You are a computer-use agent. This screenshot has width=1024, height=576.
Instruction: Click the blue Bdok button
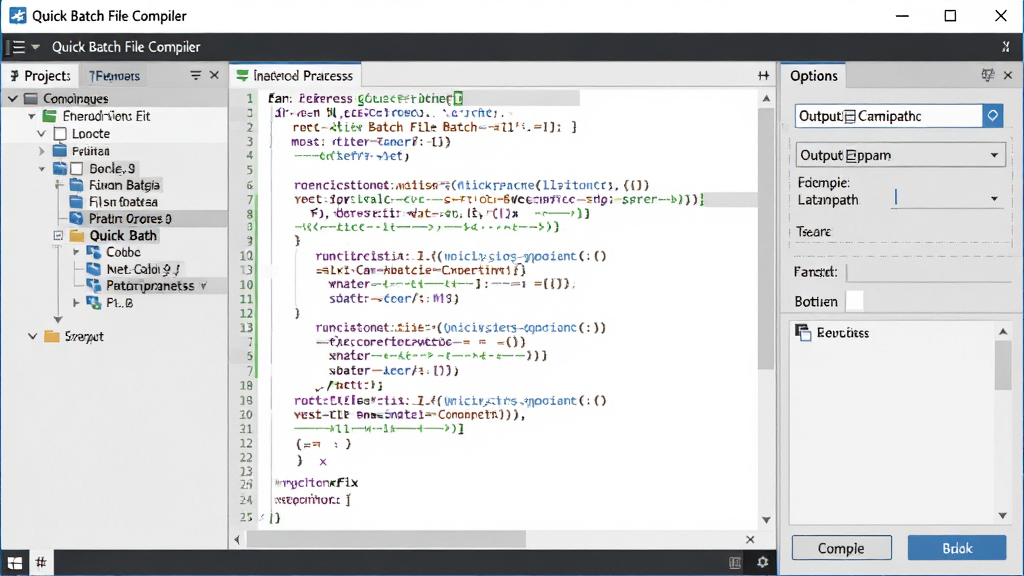pos(957,548)
